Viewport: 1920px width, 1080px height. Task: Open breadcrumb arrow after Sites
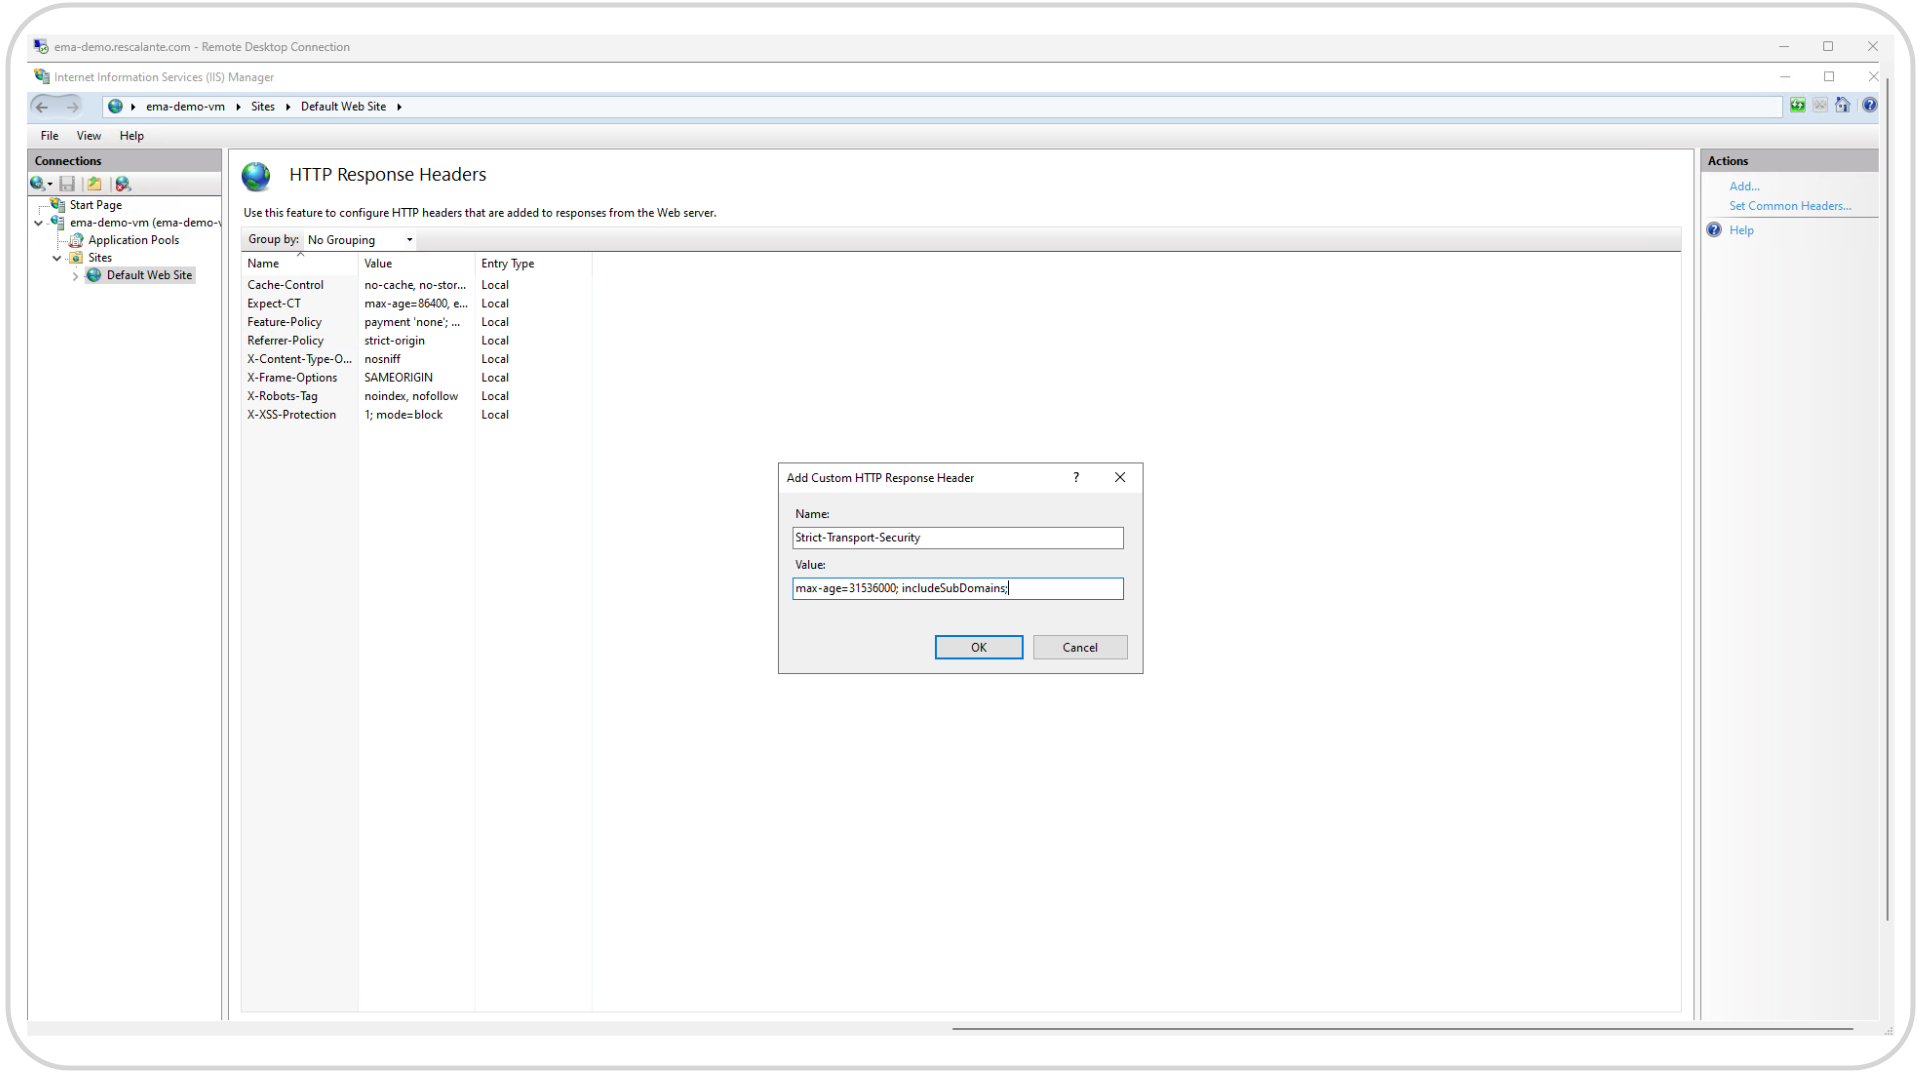(x=288, y=107)
